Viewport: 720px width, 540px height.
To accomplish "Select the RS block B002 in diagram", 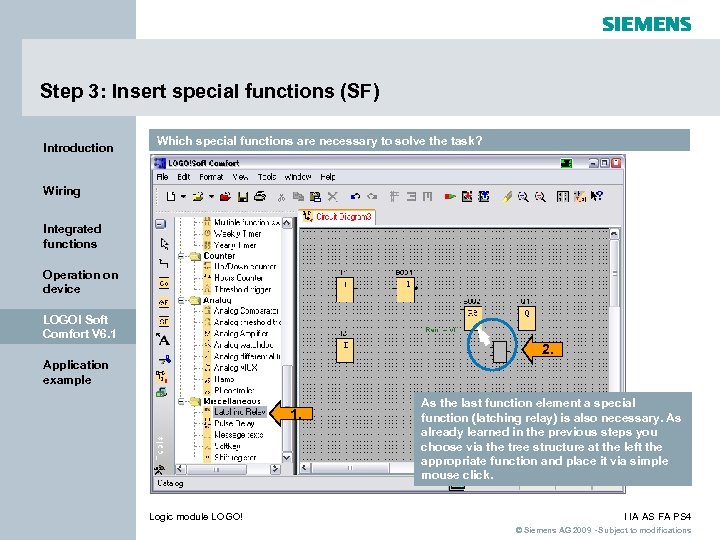I will click(x=472, y=318).
